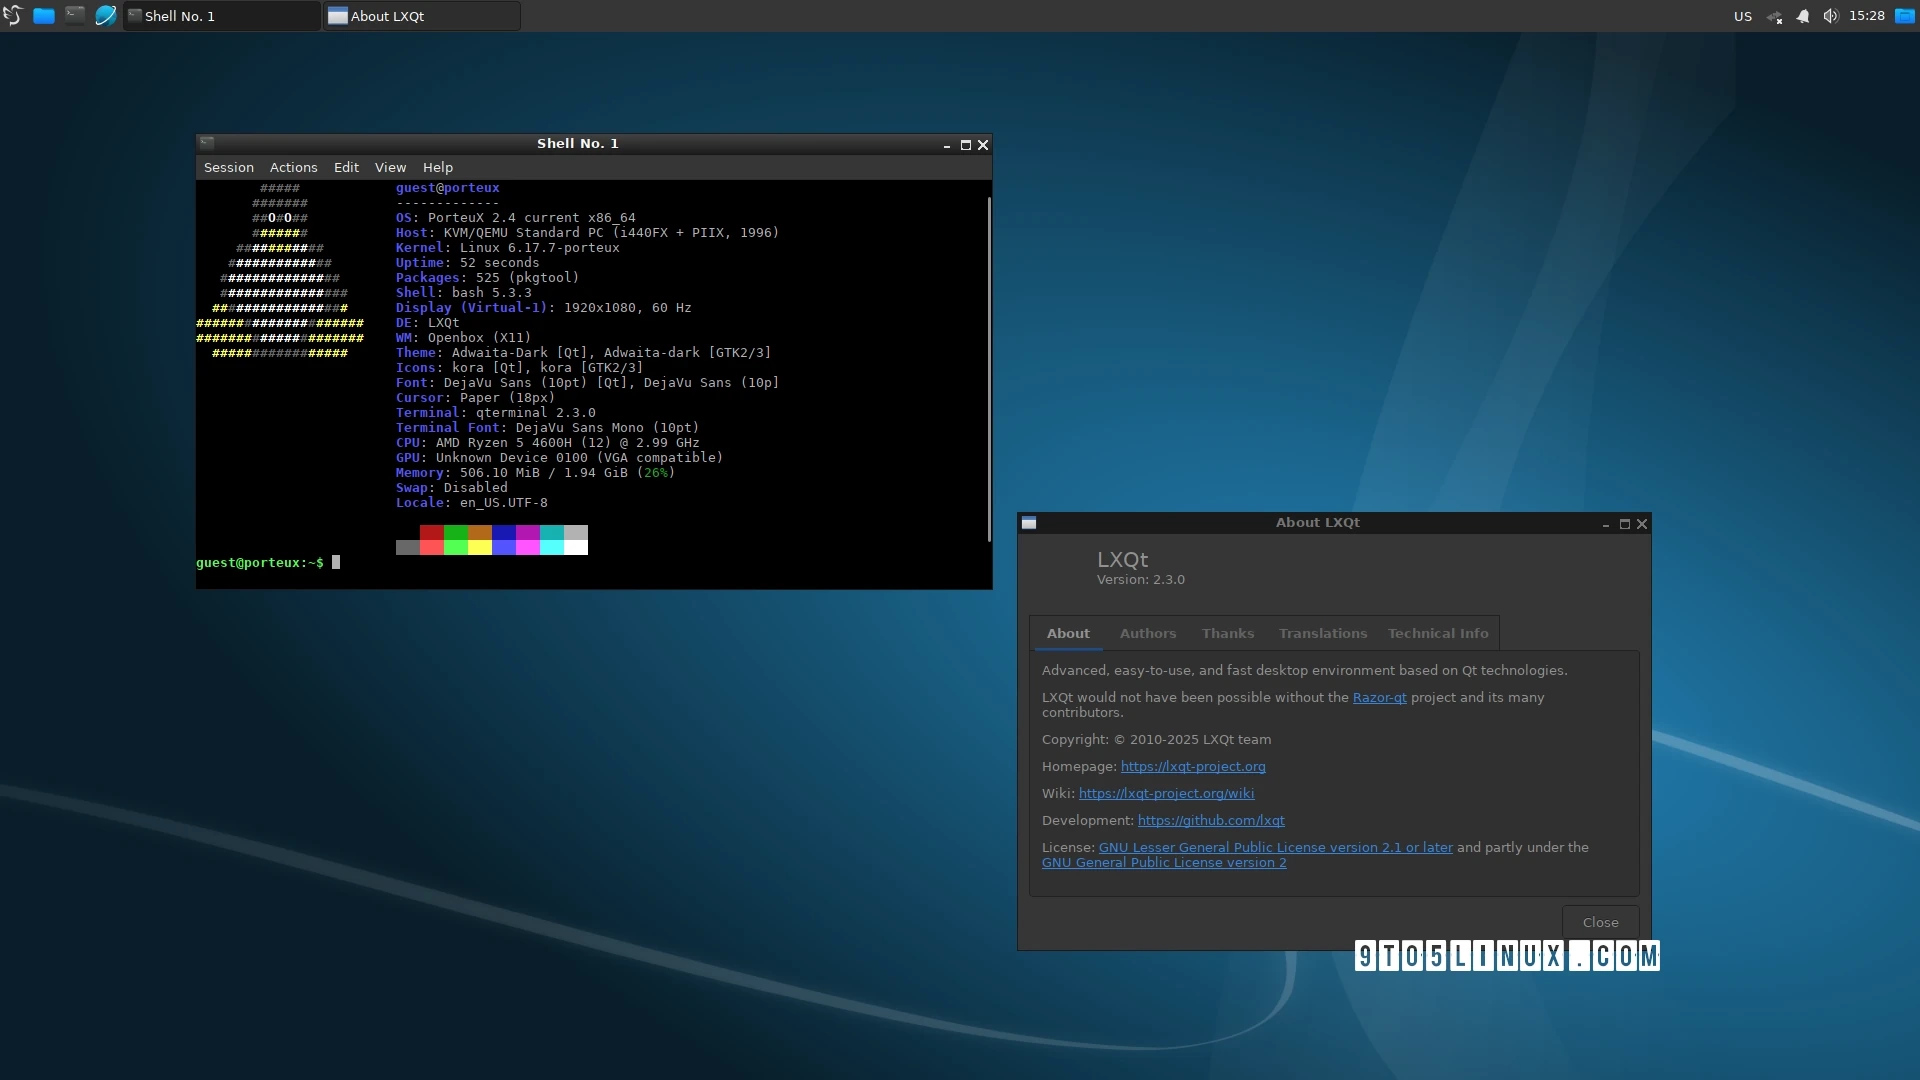Switch to the Thanks tab
Screen dimensions: 1920x1080
pyautogui.click(x=1227, y=633)
